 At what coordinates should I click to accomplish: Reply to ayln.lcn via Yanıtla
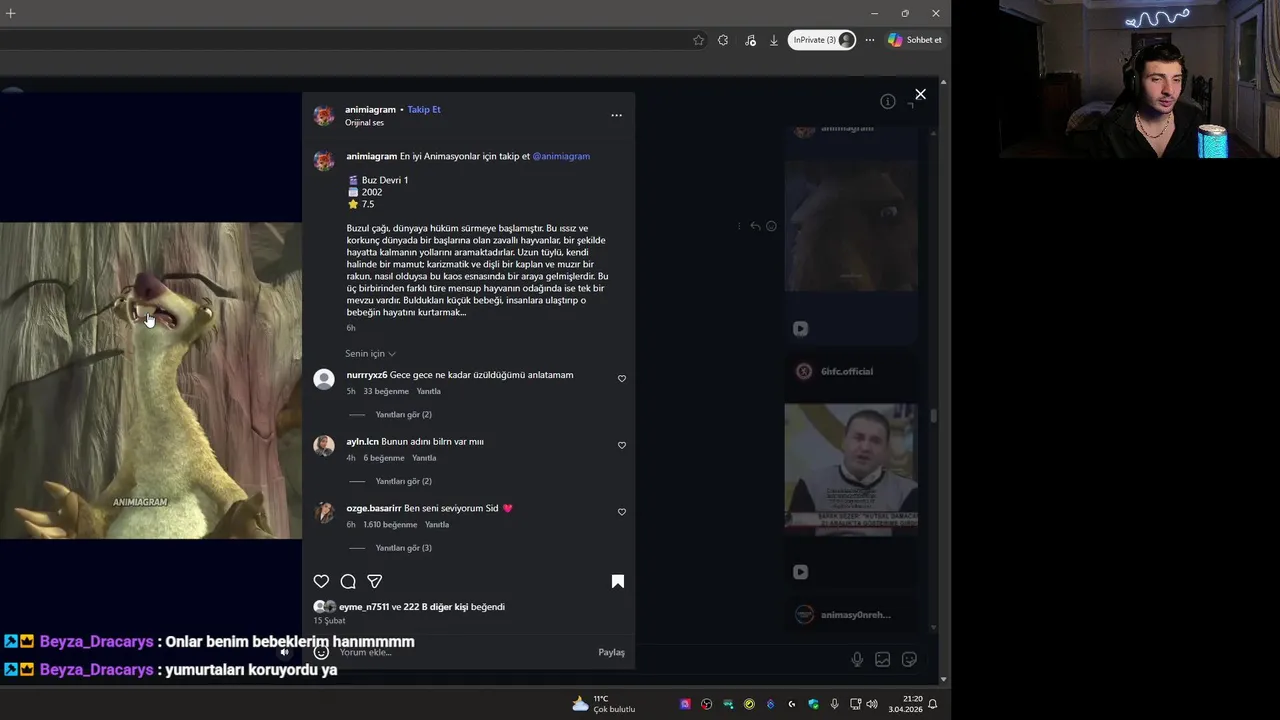[x=424, y=458]
